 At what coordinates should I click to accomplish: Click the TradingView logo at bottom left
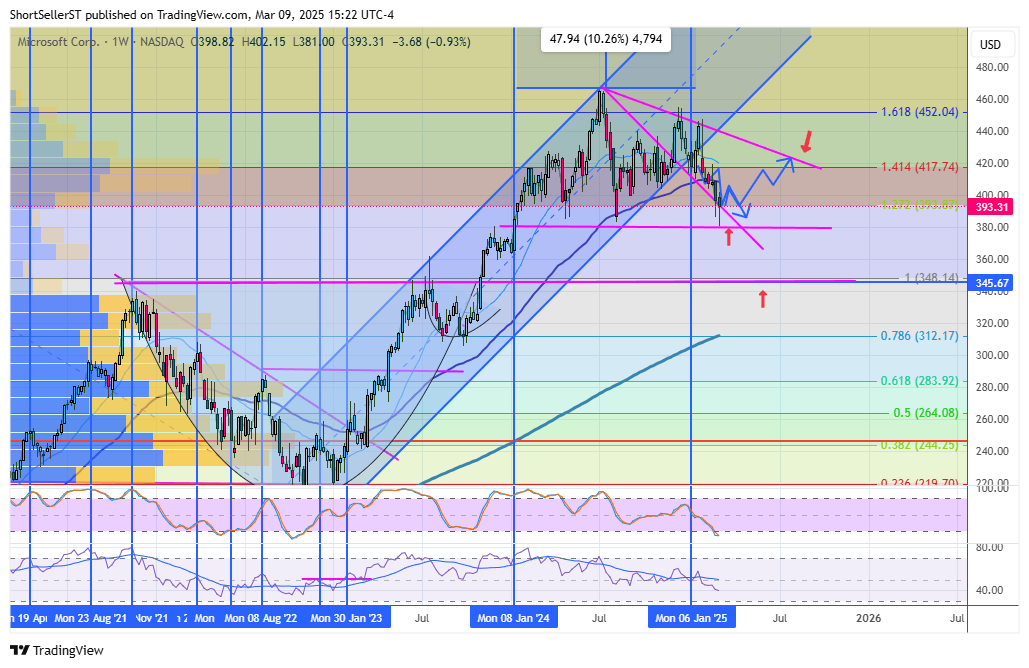click(x=57, y=650)
